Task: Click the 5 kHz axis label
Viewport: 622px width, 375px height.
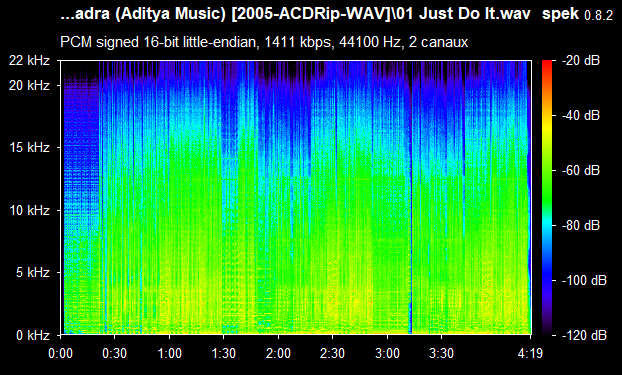Action: pos(33,273)
